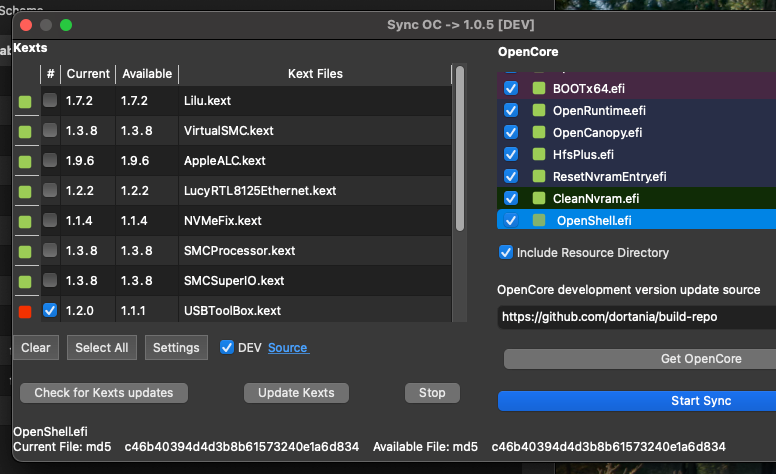Click USBToolBox current version 1.2.0

tap(80, 311)
